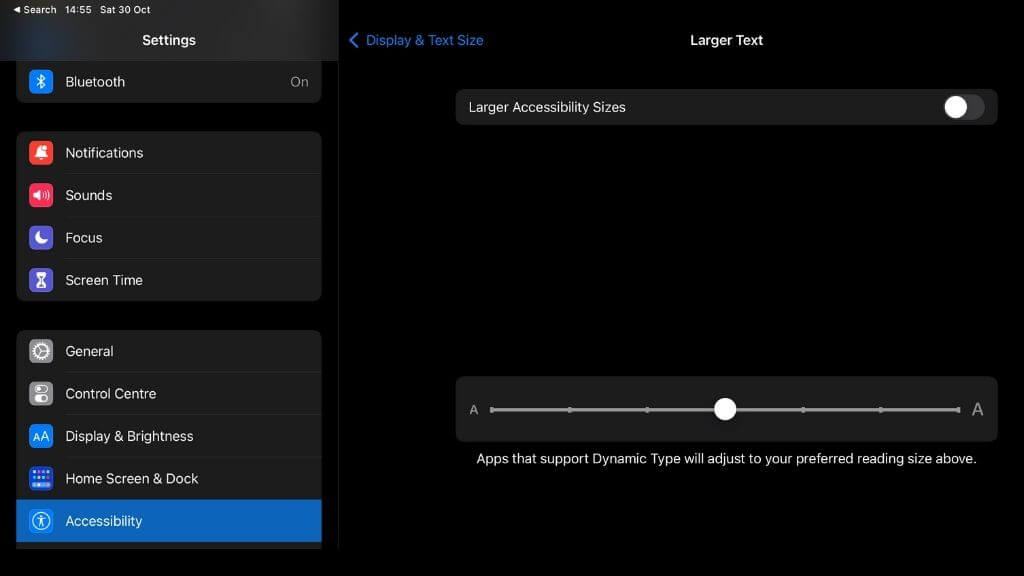
Task: Open Control Centre settings label
Action: point(110,394)
